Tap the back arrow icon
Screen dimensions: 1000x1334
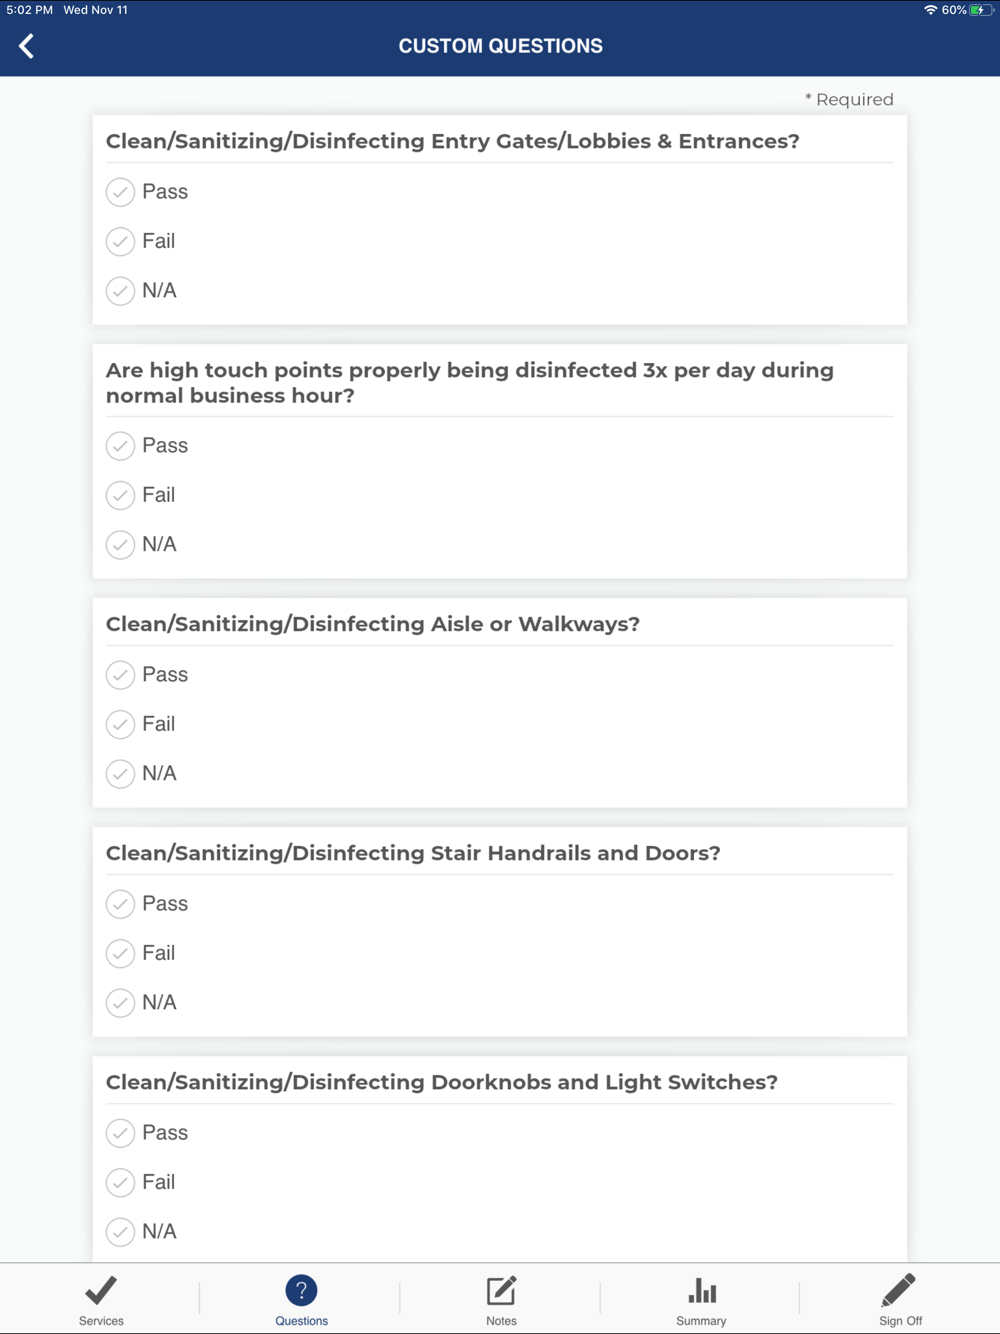(x=27, y=46)
